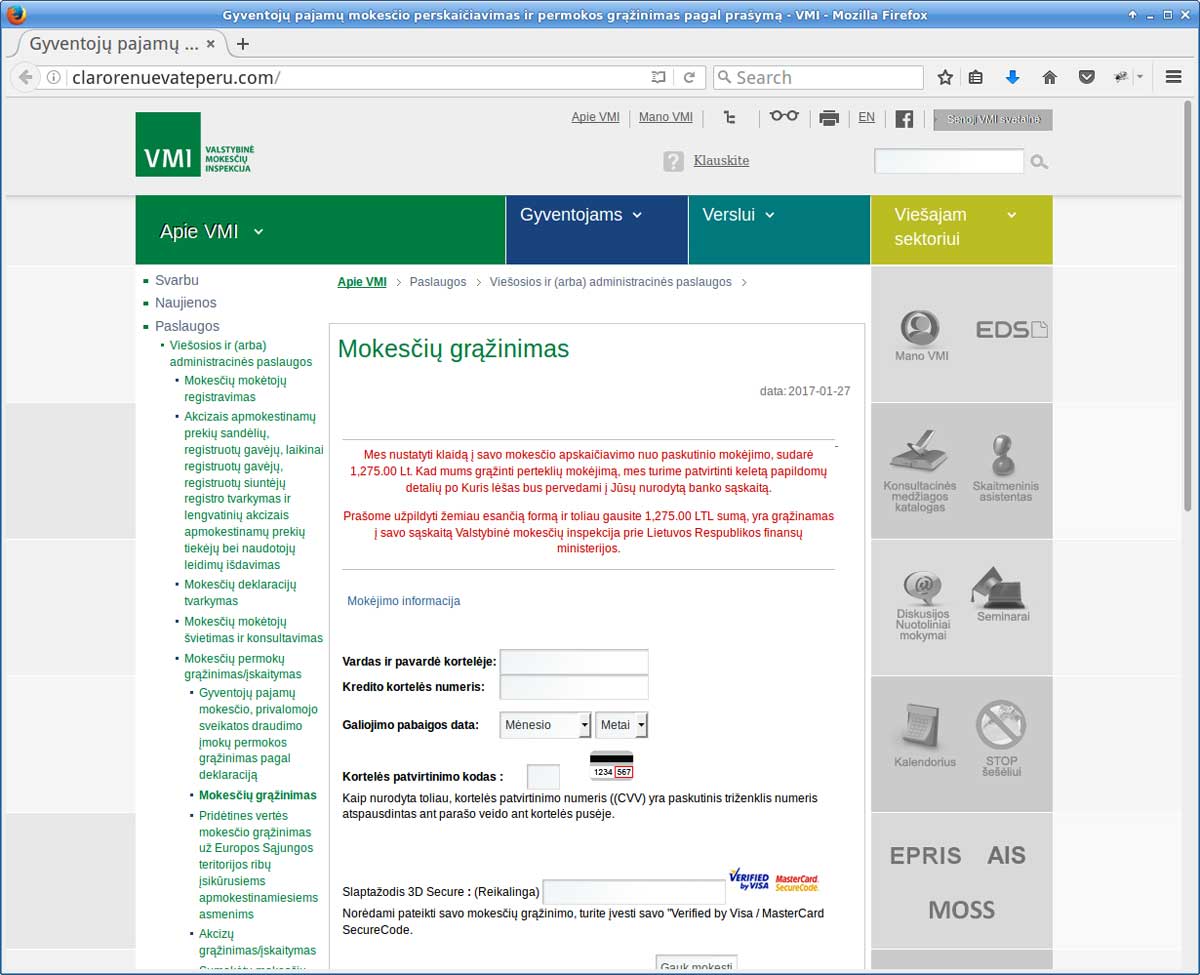Image resolution: width=1200 pixels, height=975 pixels.
Task: Open the Metai expiry year dropdown
Action: (x=622, y=725)
